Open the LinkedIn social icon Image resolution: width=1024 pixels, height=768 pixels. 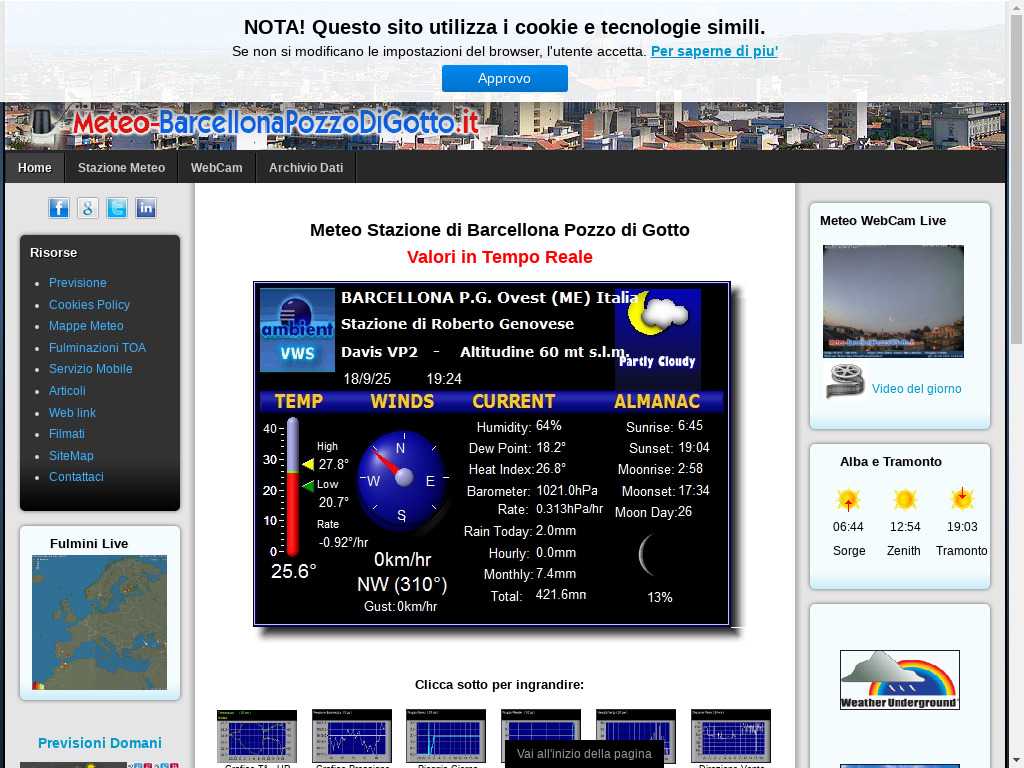click(x=146, y=208)
